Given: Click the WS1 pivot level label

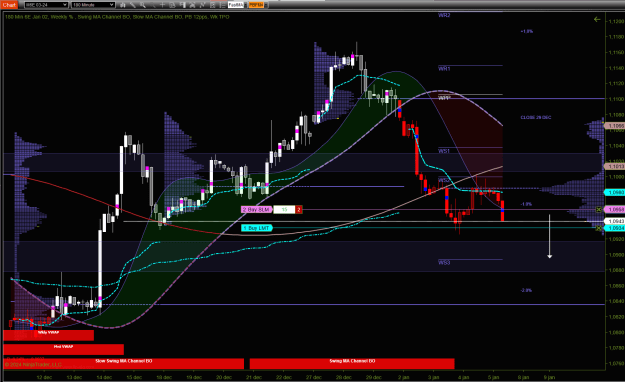Looking at the screenshot, I should [444, 151].
